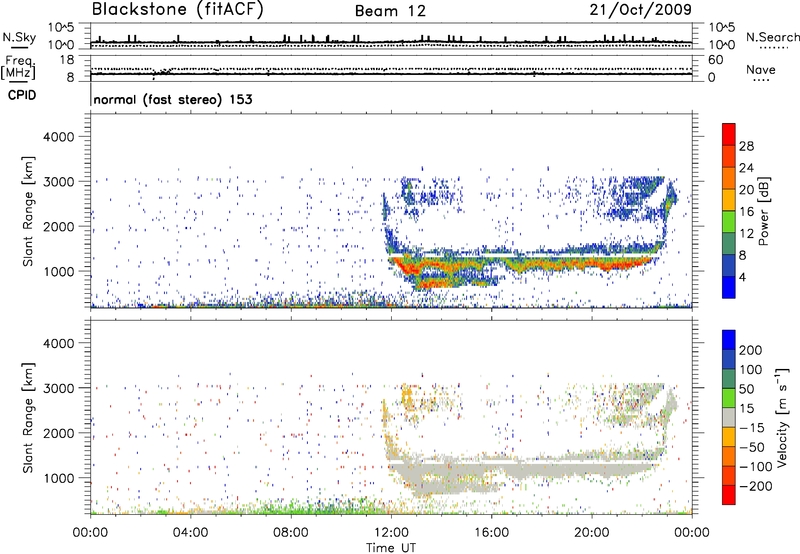The width and height of the screenshot is (800, 554).
Task: Select the Time UT axis label
Action: pos(391,548)
